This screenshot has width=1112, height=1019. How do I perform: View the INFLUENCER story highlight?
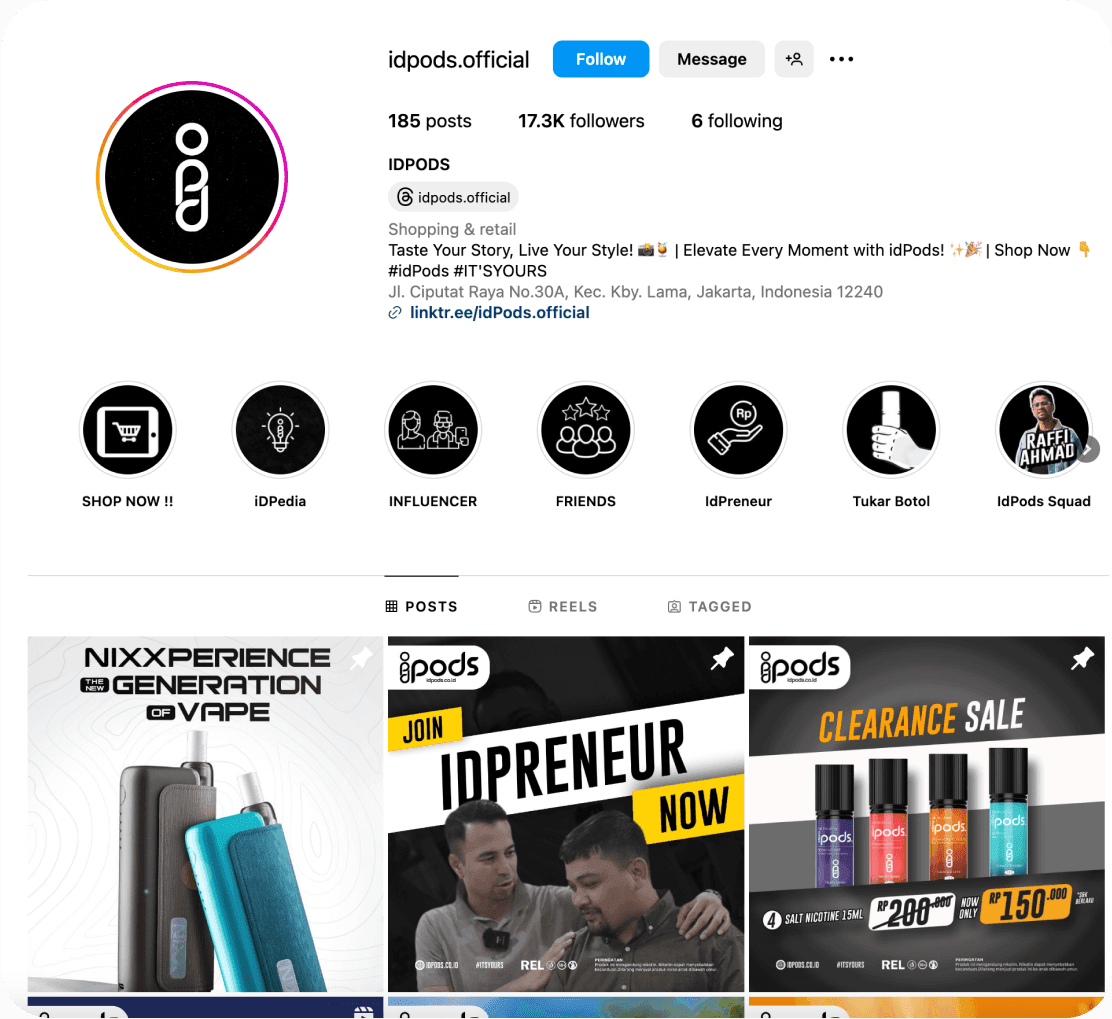(x=433, y=430)
